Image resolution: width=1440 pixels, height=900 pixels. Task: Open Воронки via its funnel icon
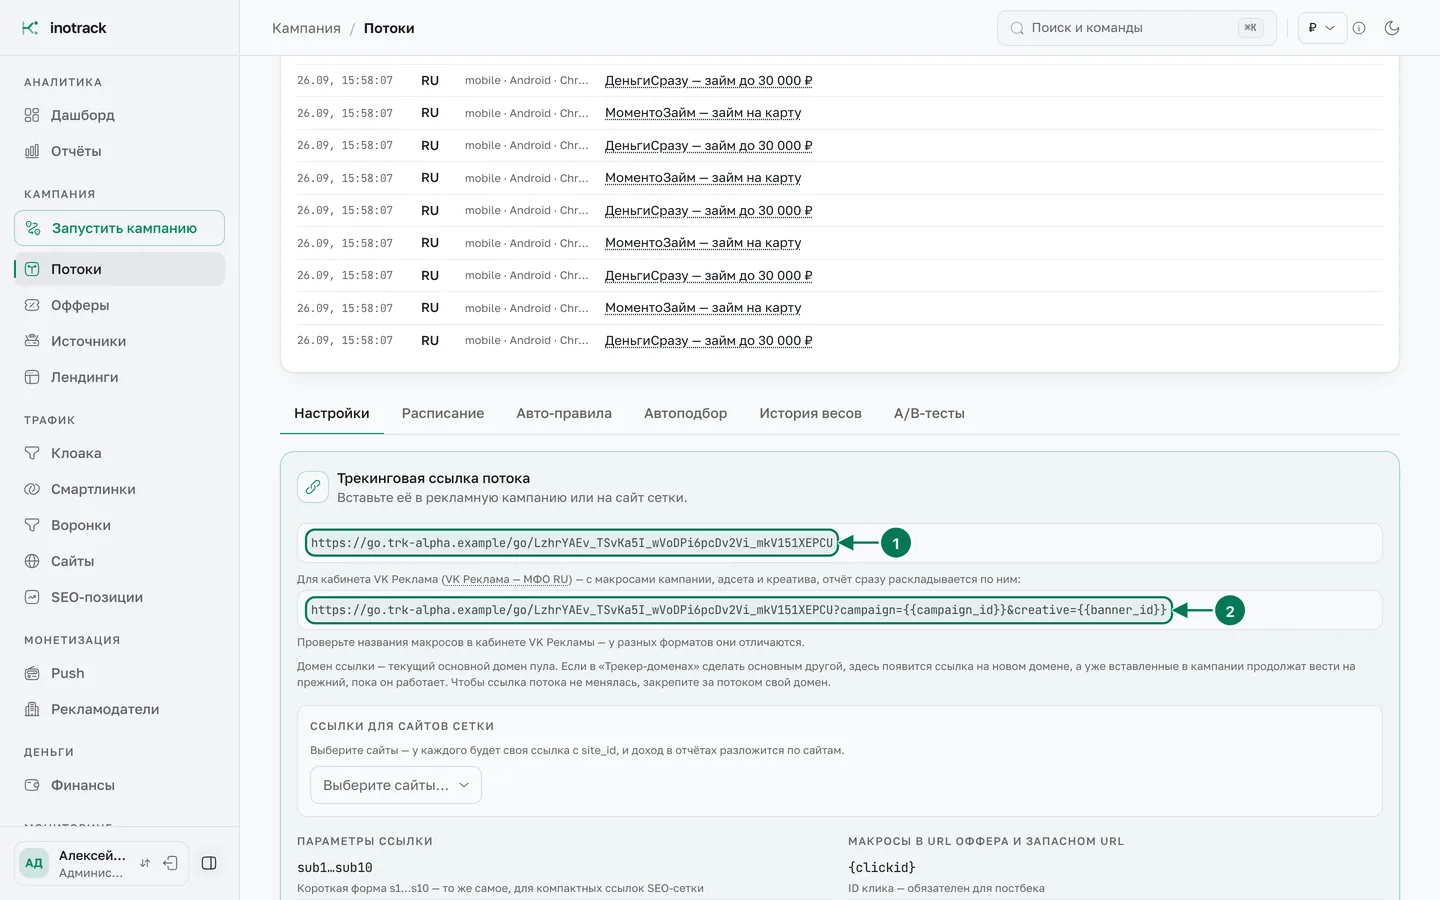[x=32, y=525]
